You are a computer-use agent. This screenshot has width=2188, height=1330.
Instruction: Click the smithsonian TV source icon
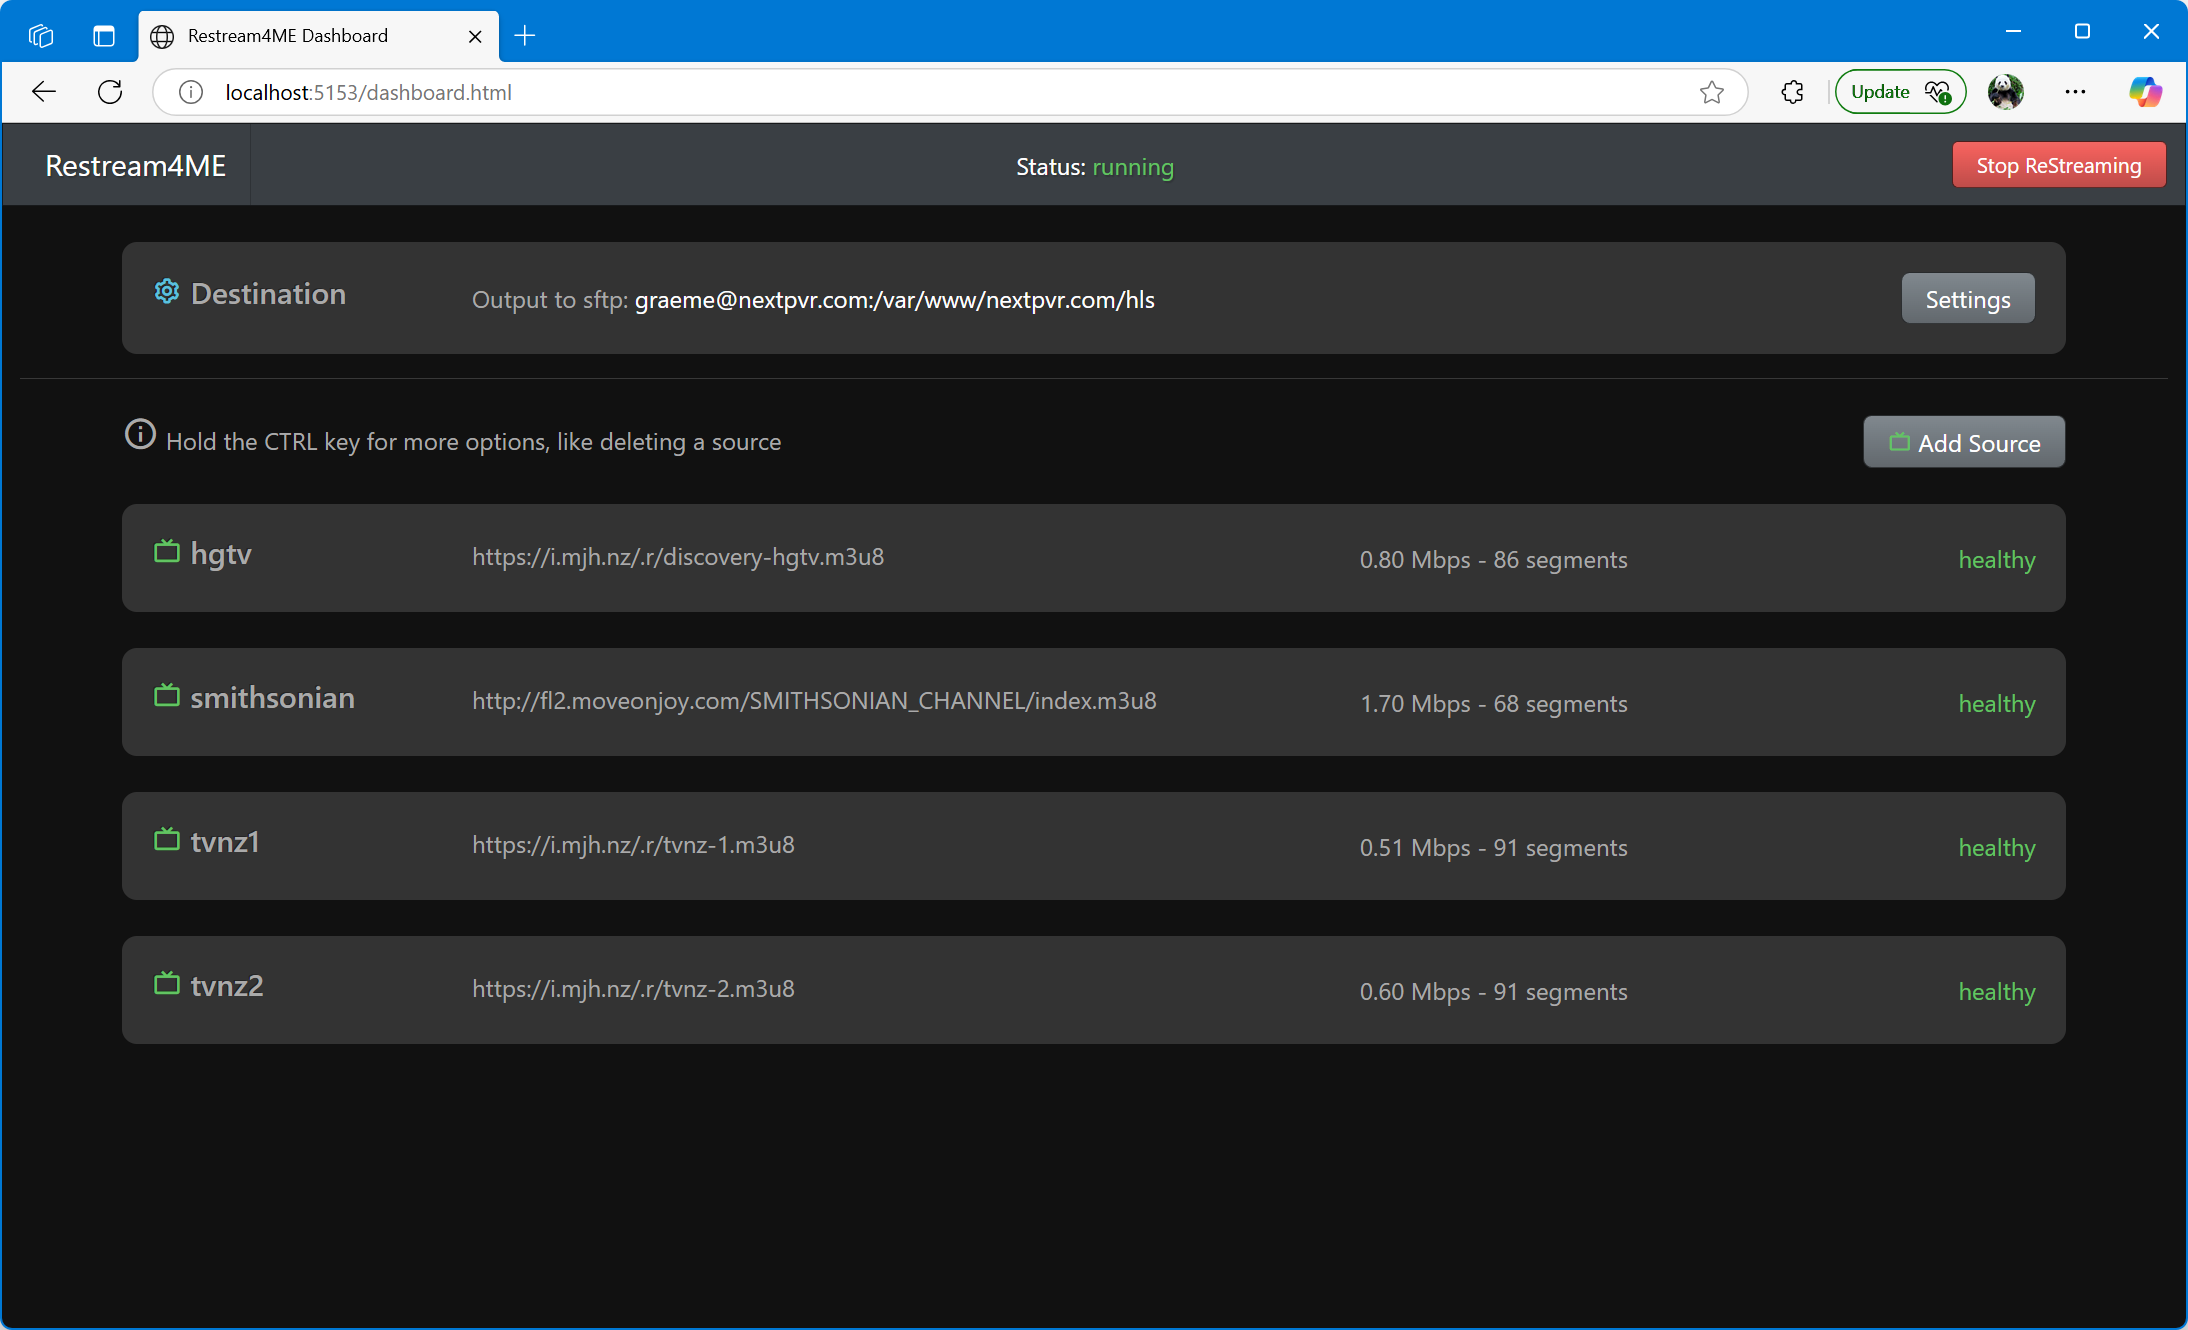(166, 696)
